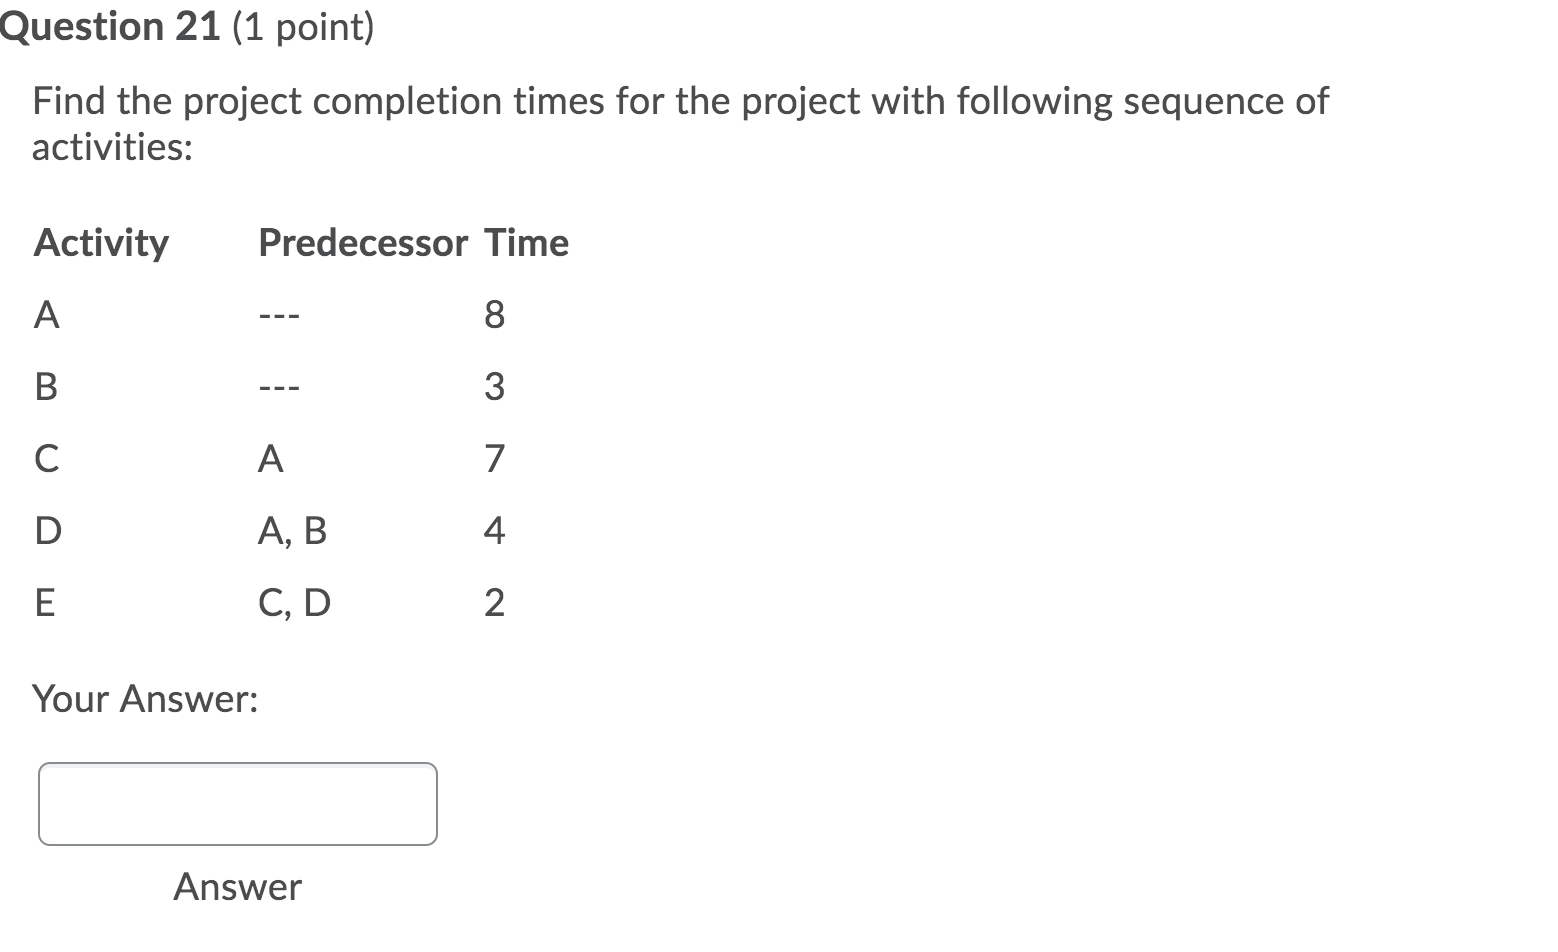This screenshot has width=1558, height=952.
Task: Select activity B in the table
Action: point(45,387)
